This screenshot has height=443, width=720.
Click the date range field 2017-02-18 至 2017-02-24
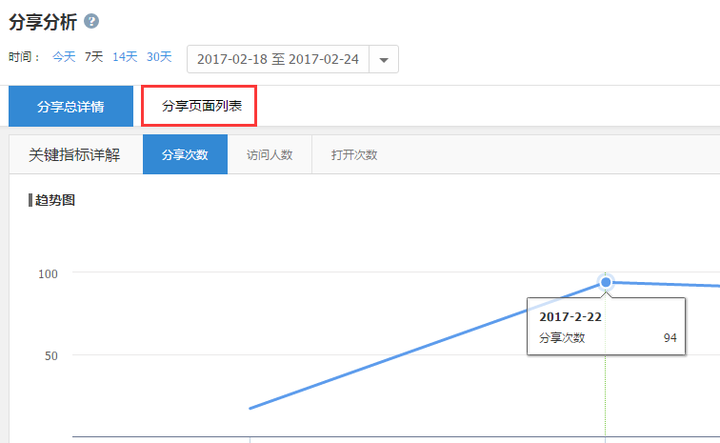[278, 59]
